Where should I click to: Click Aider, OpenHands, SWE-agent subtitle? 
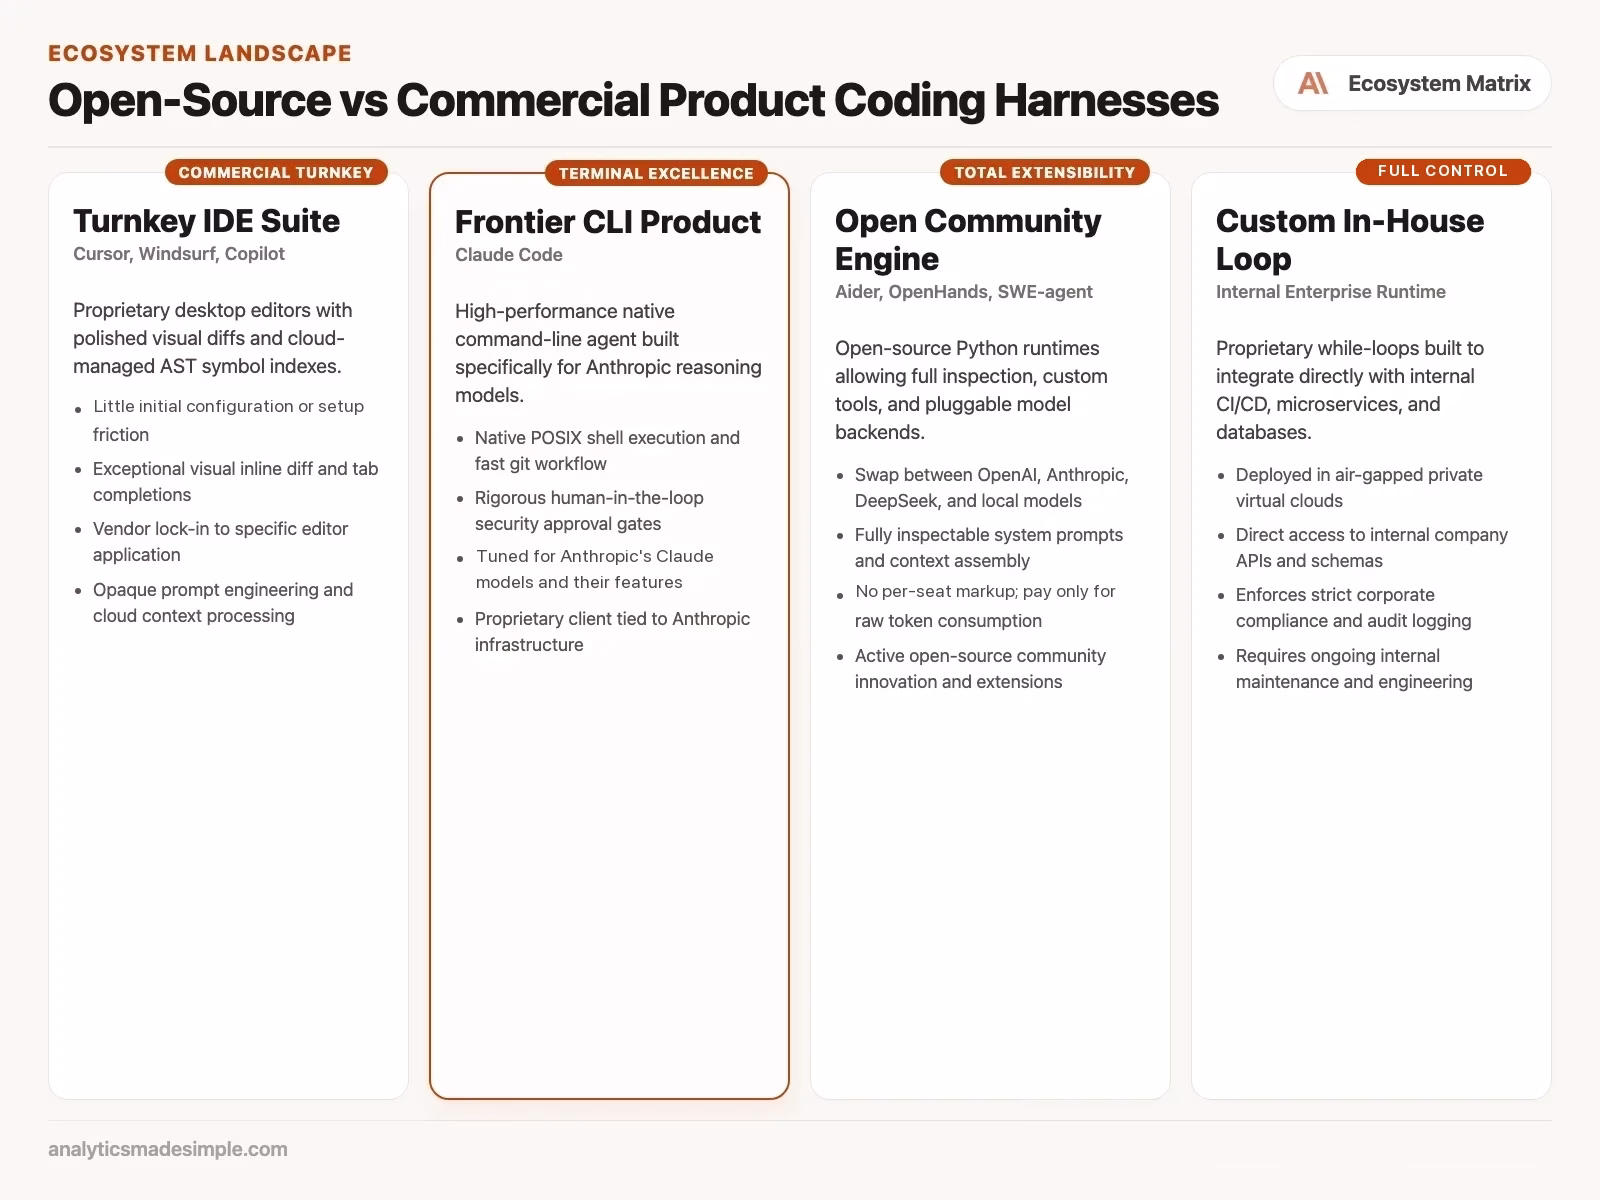point(964,291)
